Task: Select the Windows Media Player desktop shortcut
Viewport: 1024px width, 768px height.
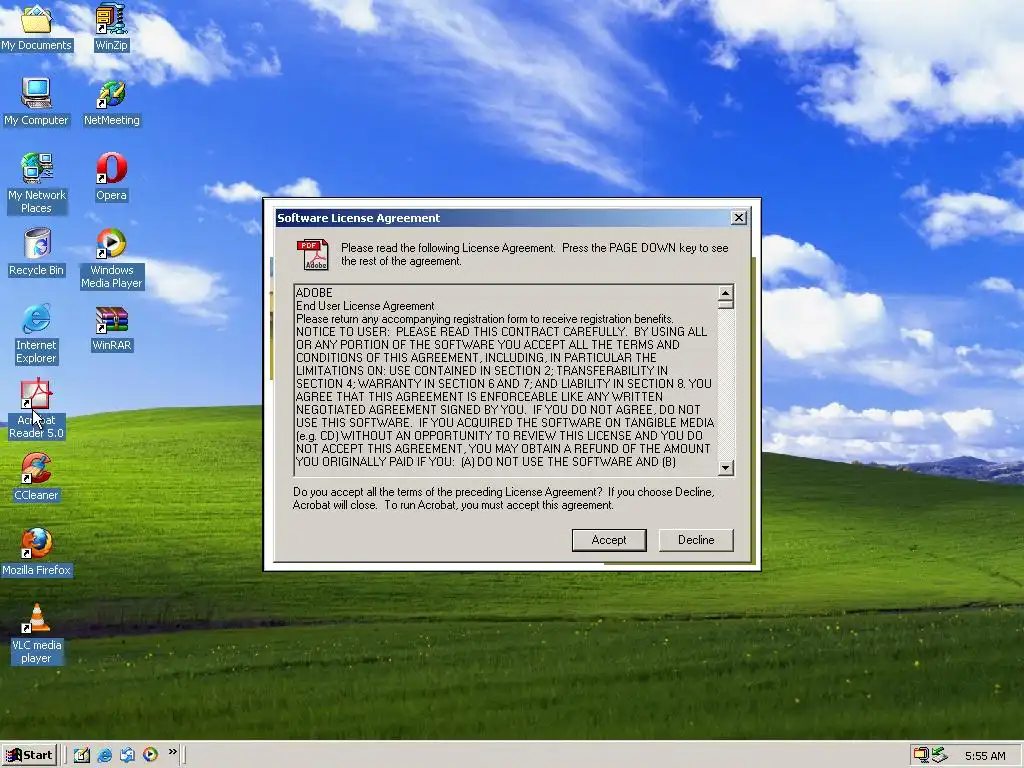Action: (112, 259)
